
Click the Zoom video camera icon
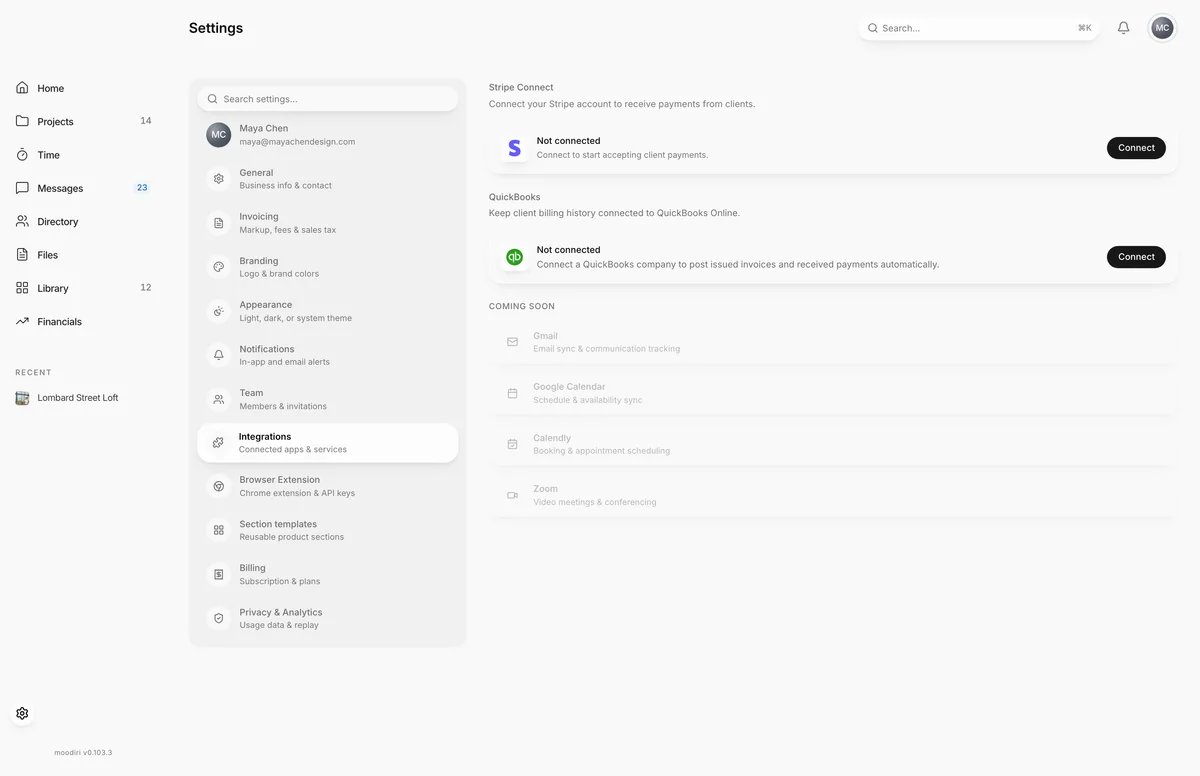coord(512,495)
